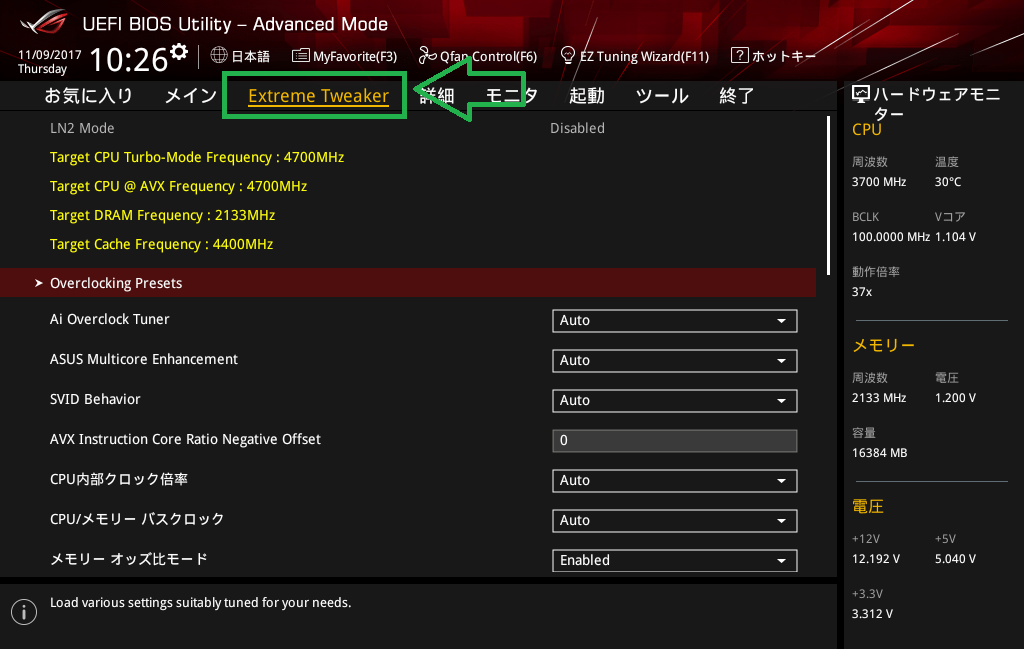The height and width of the screenshot is (649, 1024).
Task: Click AVX Core Ratio Negative Offset field
Action: (675, 441)
